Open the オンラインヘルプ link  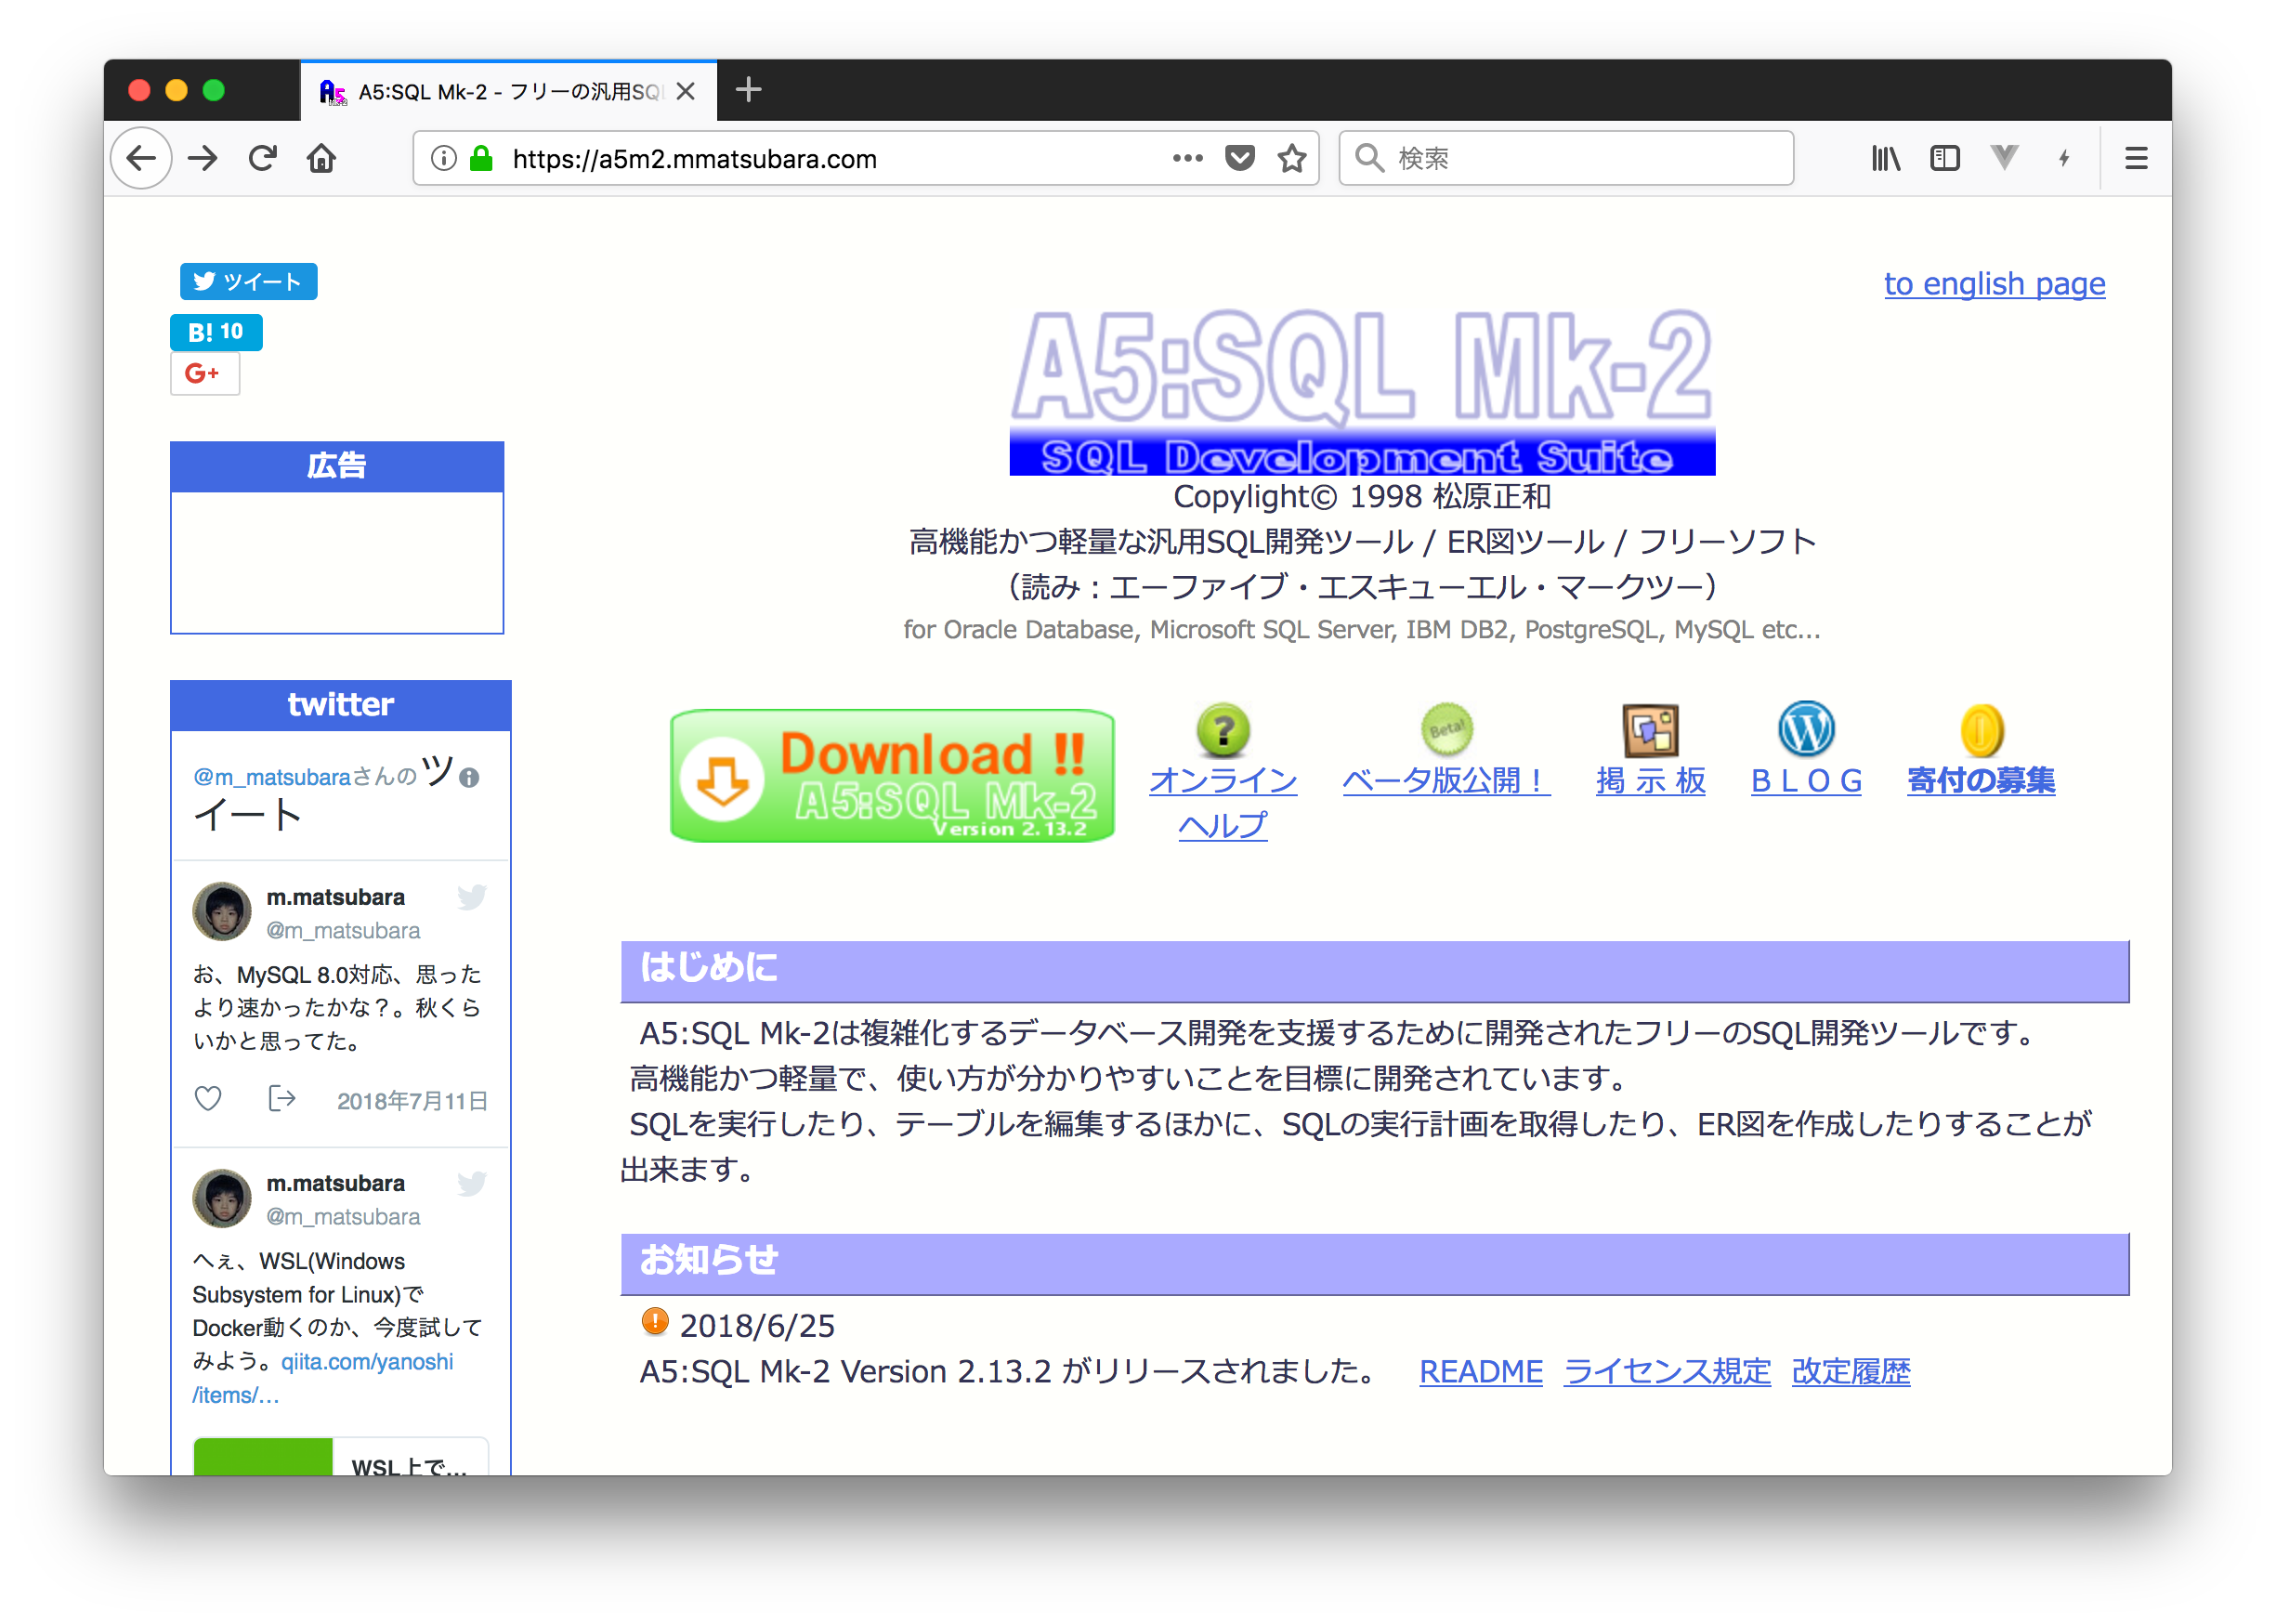[1222, 802]
